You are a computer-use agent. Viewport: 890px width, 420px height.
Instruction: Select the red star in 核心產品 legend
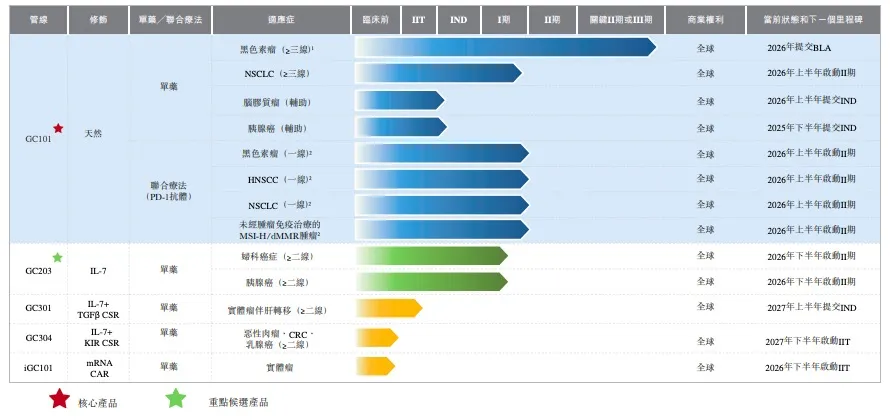[59, 399]
